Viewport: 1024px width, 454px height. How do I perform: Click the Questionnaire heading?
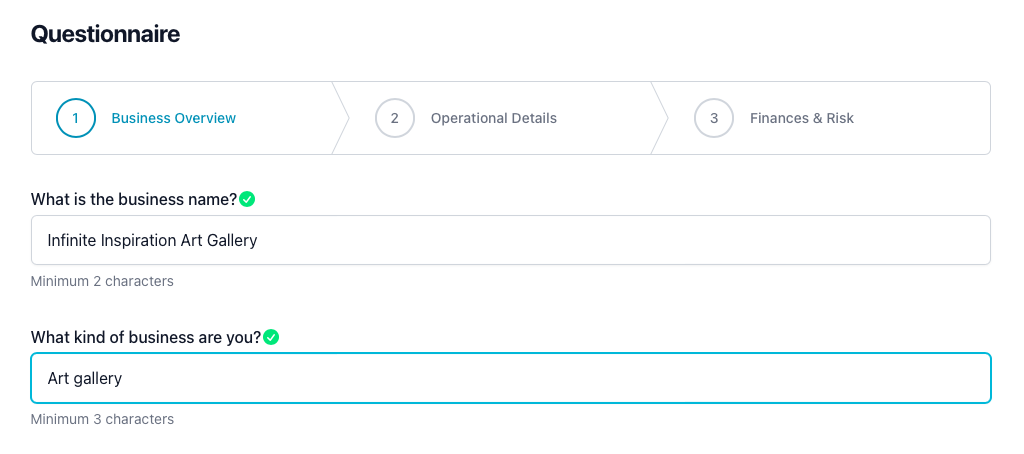pyautogui.click(x=105, y=34)
